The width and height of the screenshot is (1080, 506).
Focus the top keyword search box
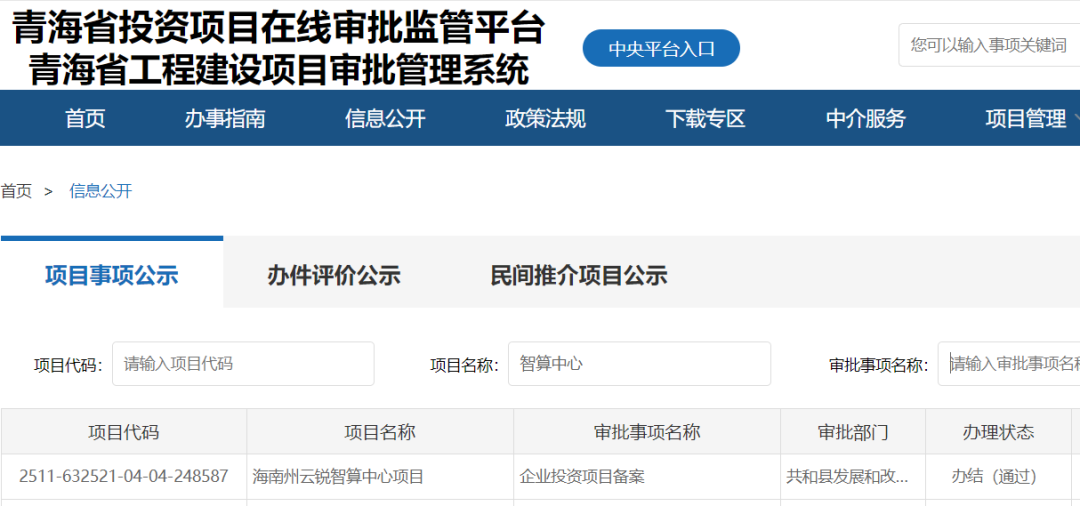[x=988, y=45]
